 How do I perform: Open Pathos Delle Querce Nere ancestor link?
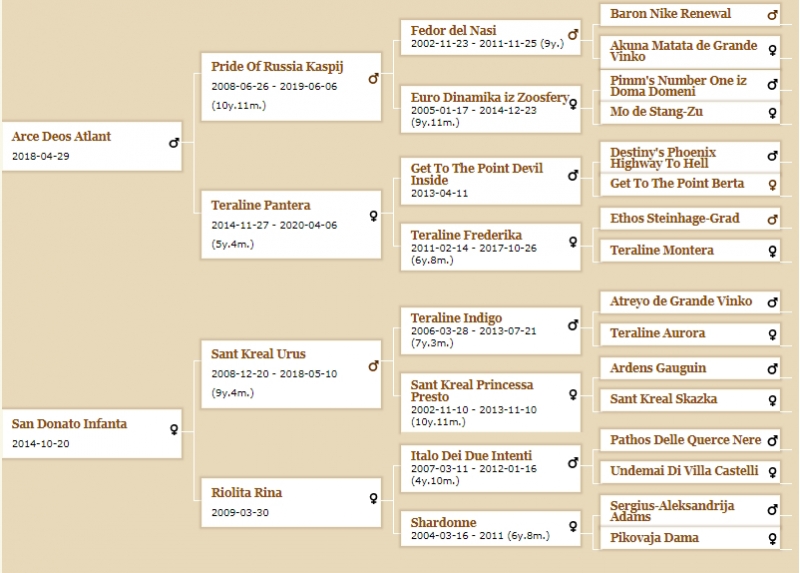coord(685,439)
